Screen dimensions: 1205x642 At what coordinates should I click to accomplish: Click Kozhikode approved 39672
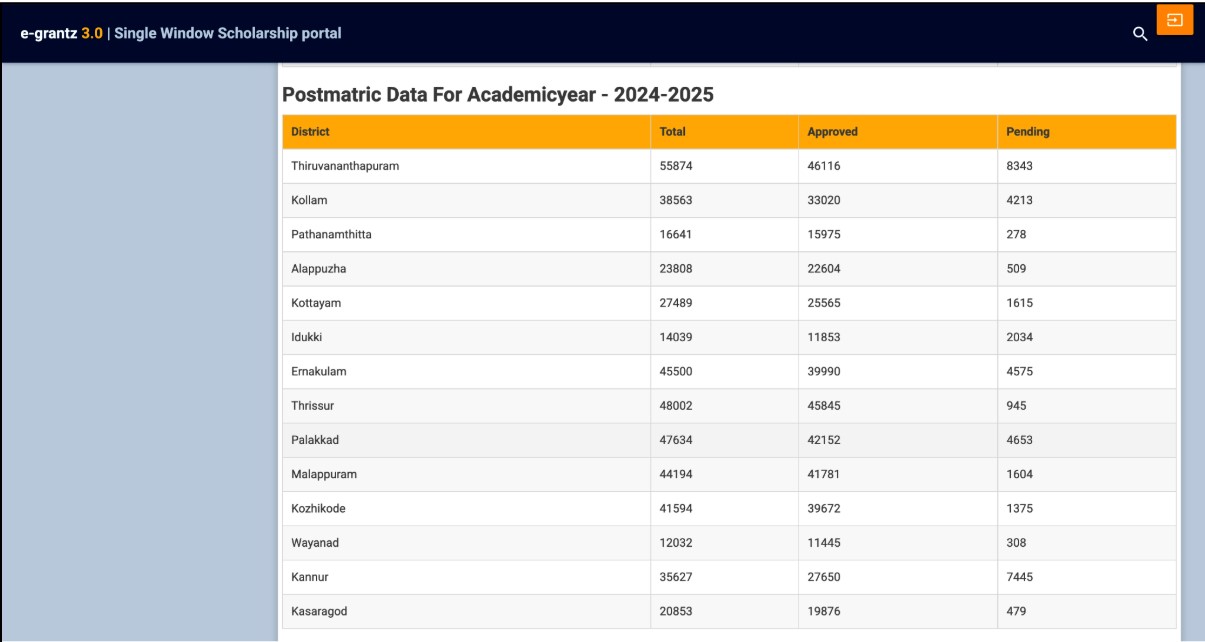[824, 508]
